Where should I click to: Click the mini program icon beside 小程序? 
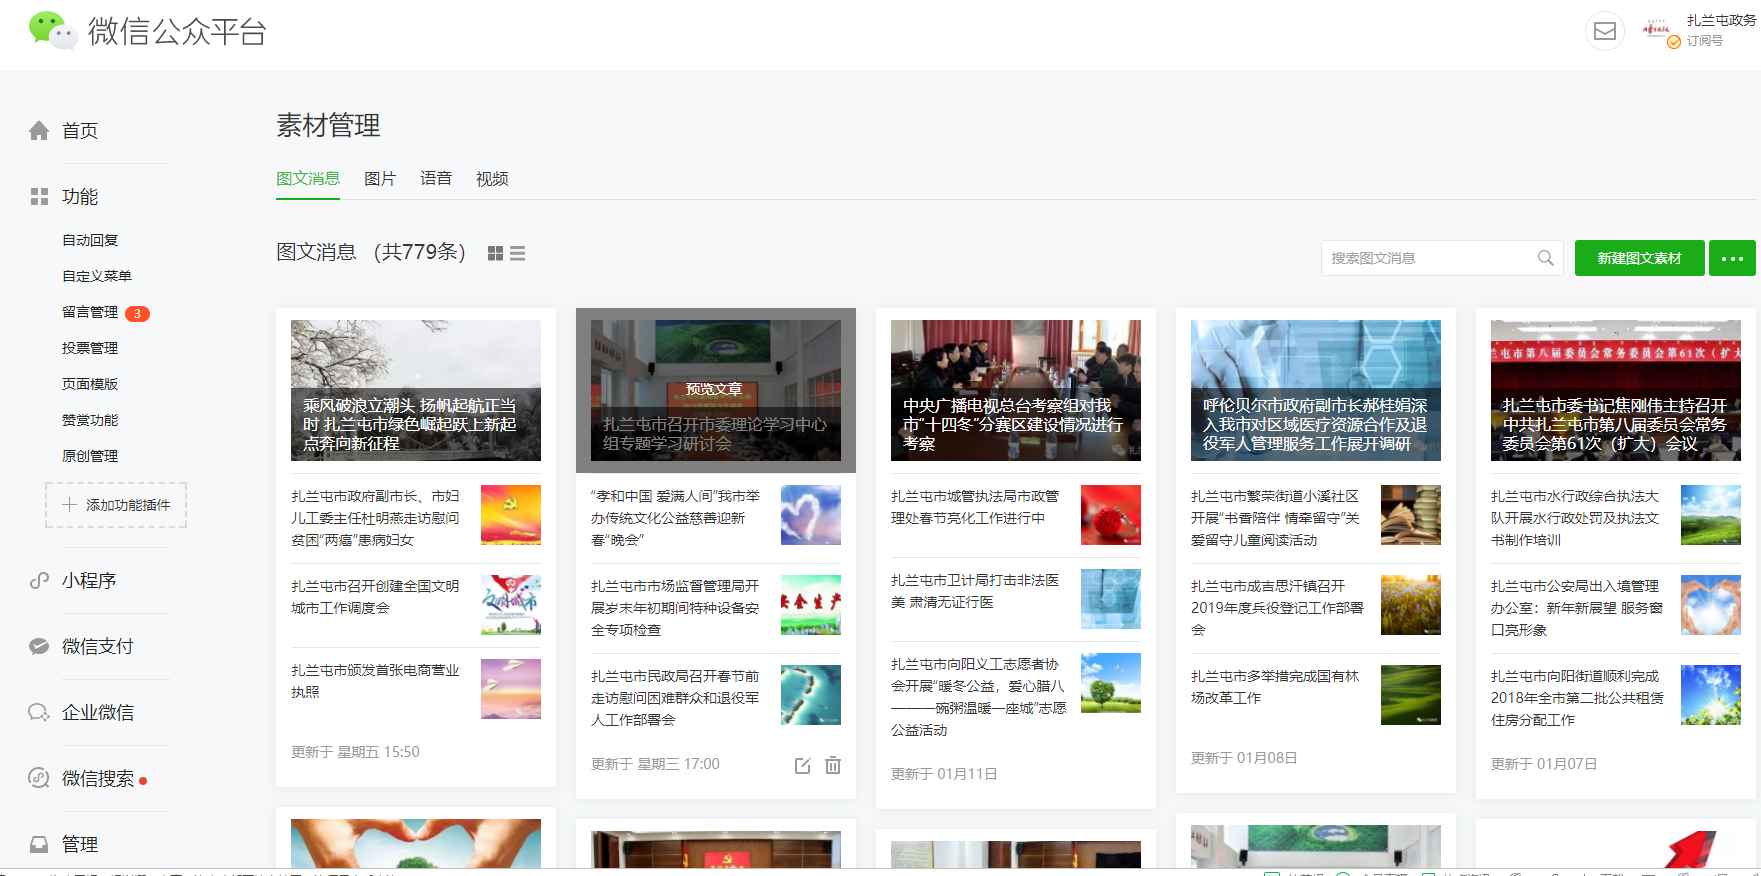pyautogui.click(x=39, y=581)
